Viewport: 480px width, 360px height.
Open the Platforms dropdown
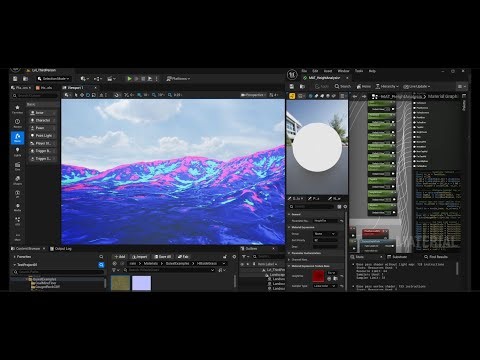click(x=178, y=79)
